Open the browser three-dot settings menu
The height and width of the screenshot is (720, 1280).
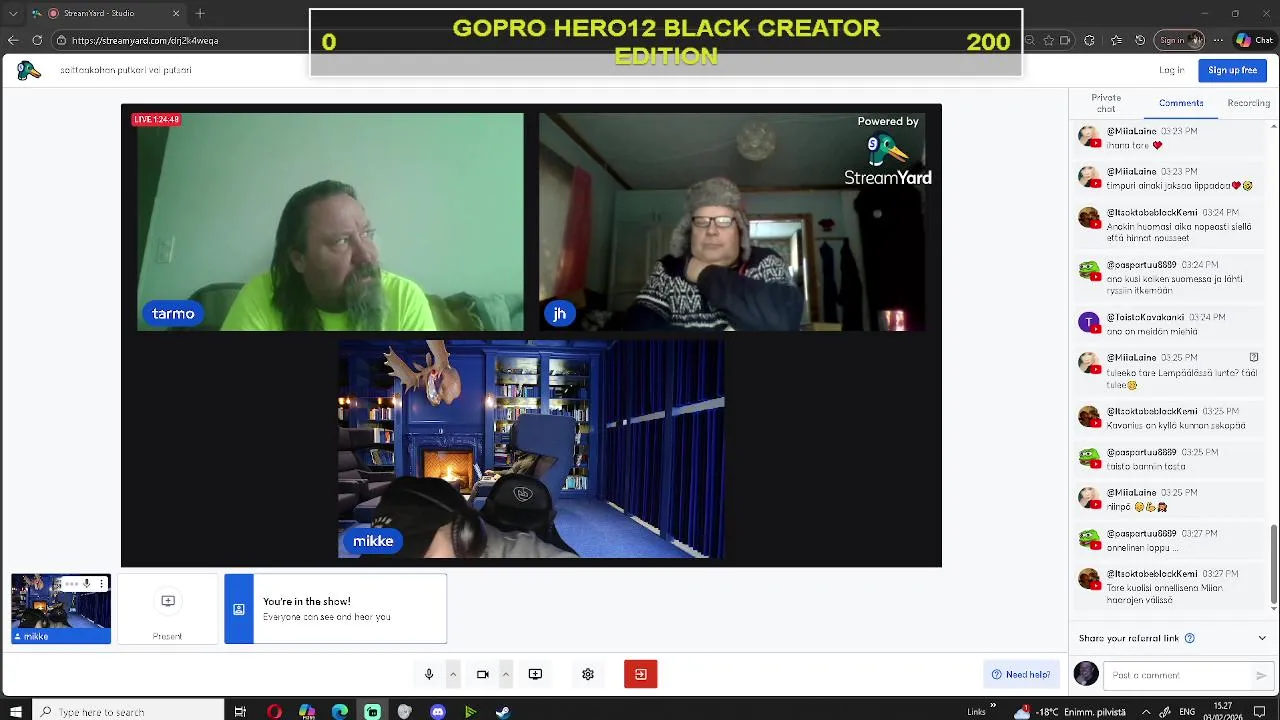pyautogui.click(x=1217, y=41)
